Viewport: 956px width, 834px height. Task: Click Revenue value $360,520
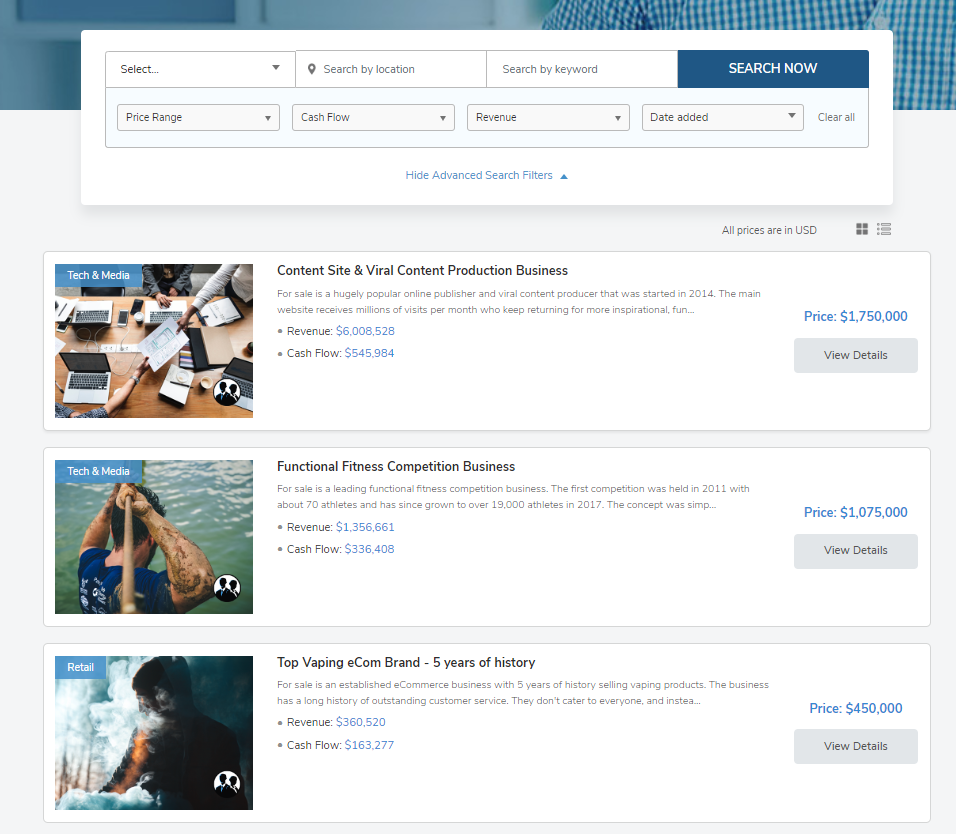(x=361, y=722)
